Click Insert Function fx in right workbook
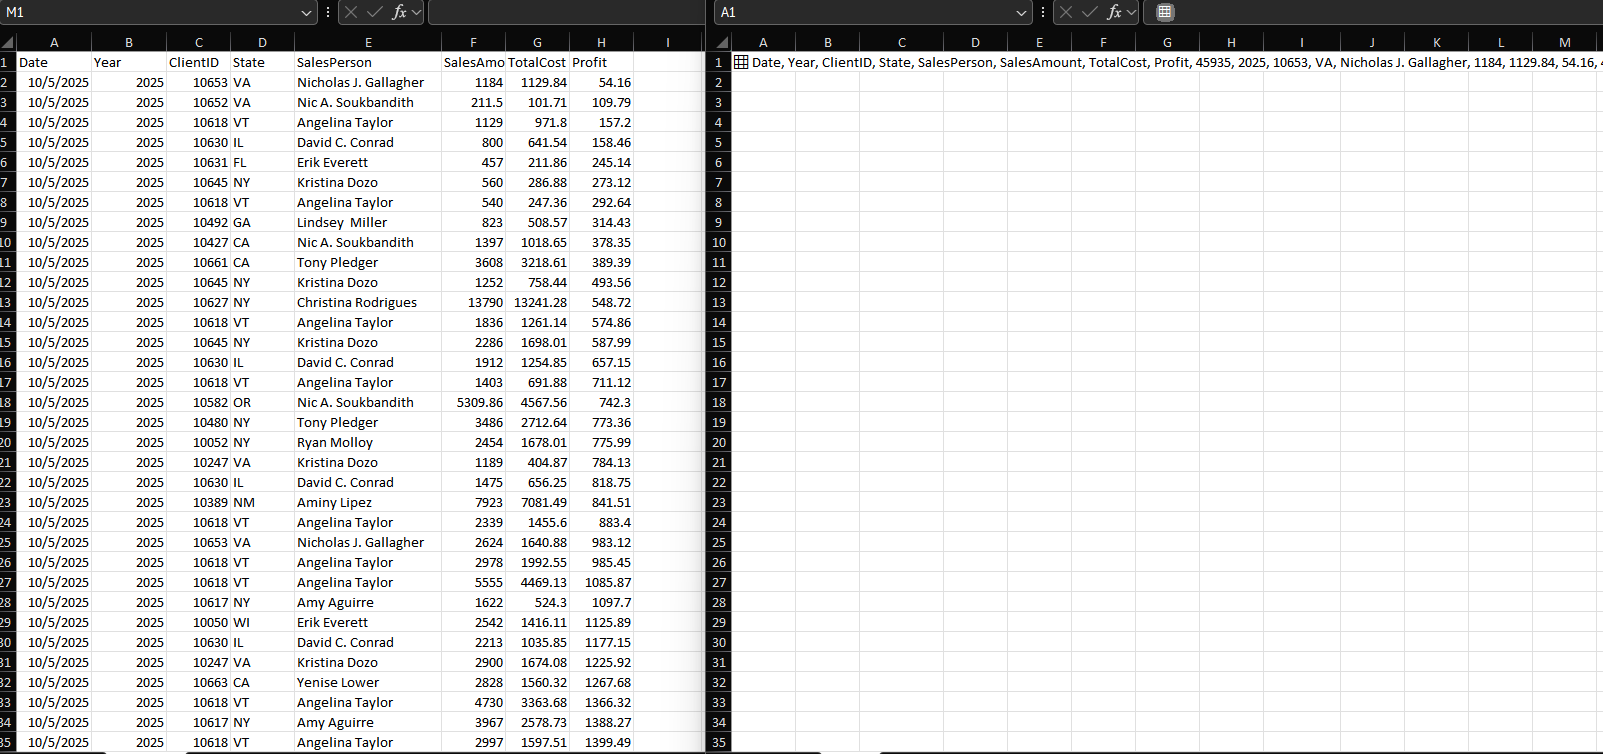The image size is (1603, 754). (1114, 12)
